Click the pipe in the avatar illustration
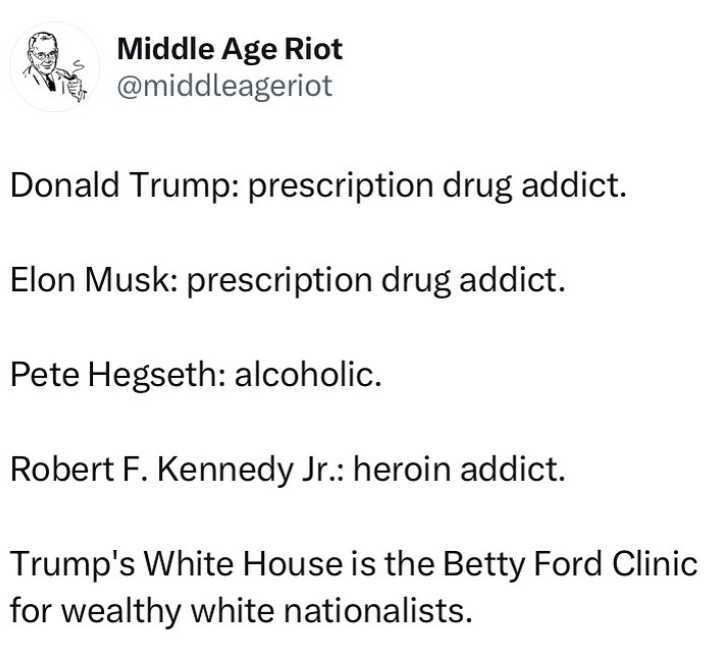The width and height of the screenshot is (728, 662). tap(68, 75)
